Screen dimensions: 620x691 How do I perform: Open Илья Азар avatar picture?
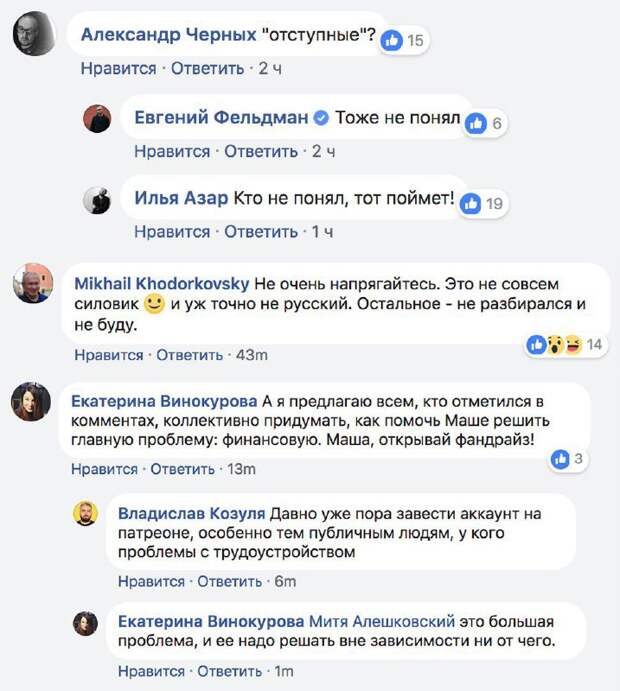[x=97, y=201]
